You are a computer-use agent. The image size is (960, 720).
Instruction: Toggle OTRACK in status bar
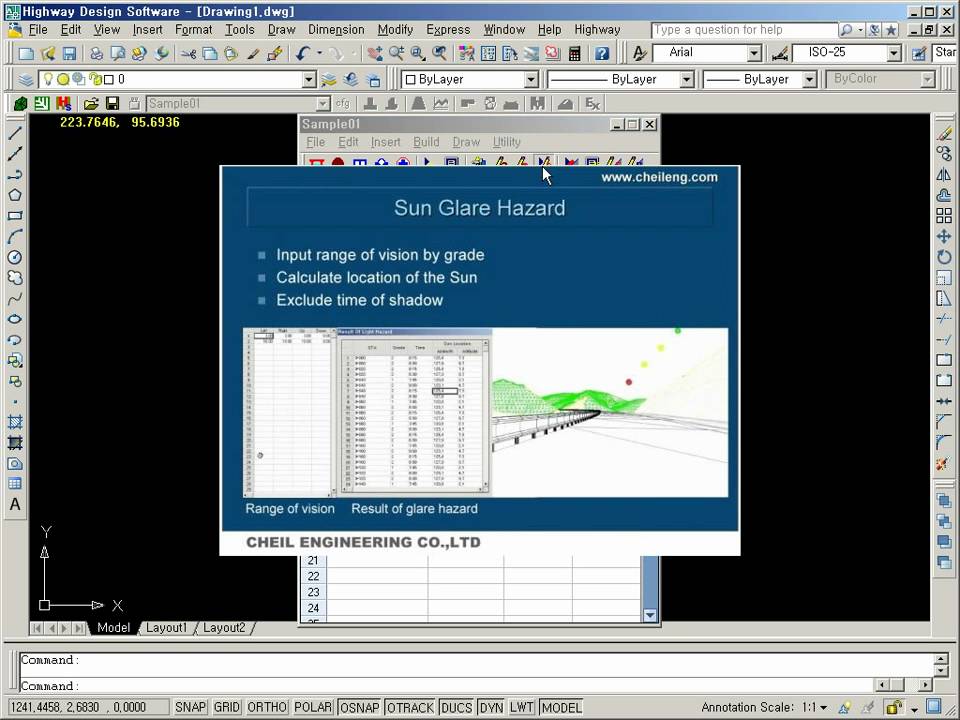(410, 707)
